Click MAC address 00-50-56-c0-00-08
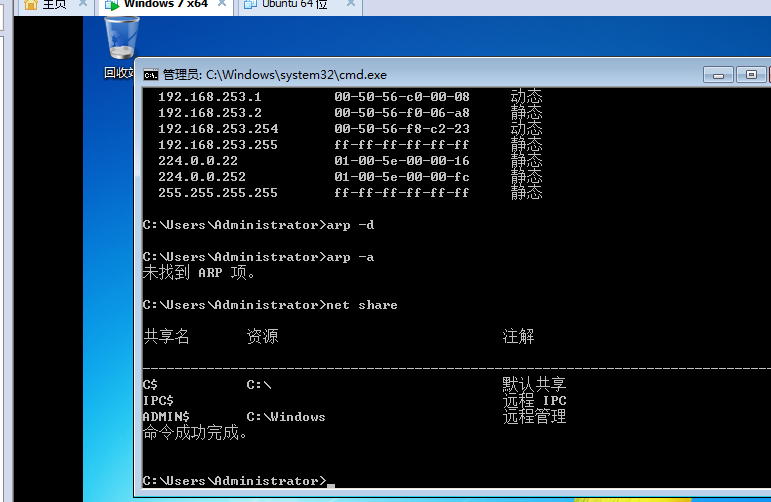 coord(402,97)
